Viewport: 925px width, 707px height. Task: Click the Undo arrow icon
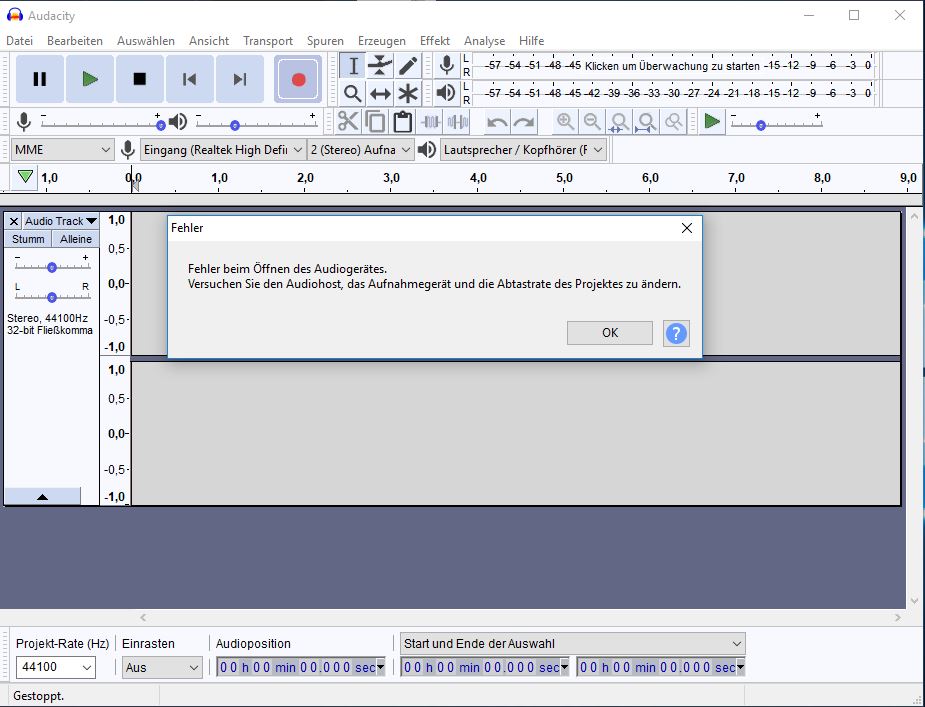[497, 122]
